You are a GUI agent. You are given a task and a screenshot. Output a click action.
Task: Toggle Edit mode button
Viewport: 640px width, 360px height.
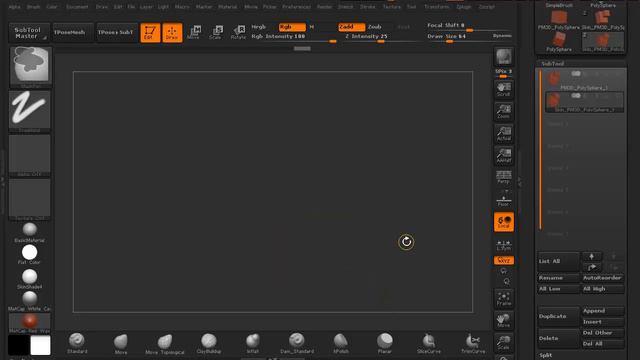(x=150, y=32)
